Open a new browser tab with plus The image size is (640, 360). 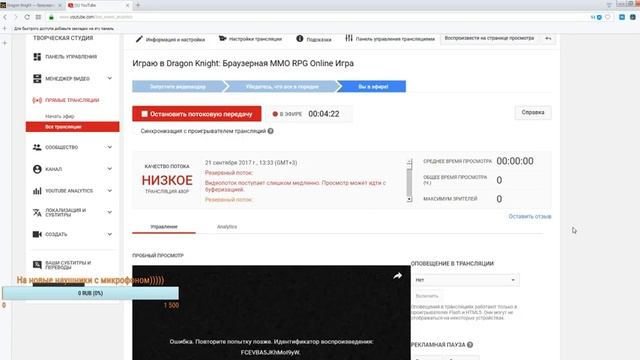pyautogui.click(x=138, y=5)
